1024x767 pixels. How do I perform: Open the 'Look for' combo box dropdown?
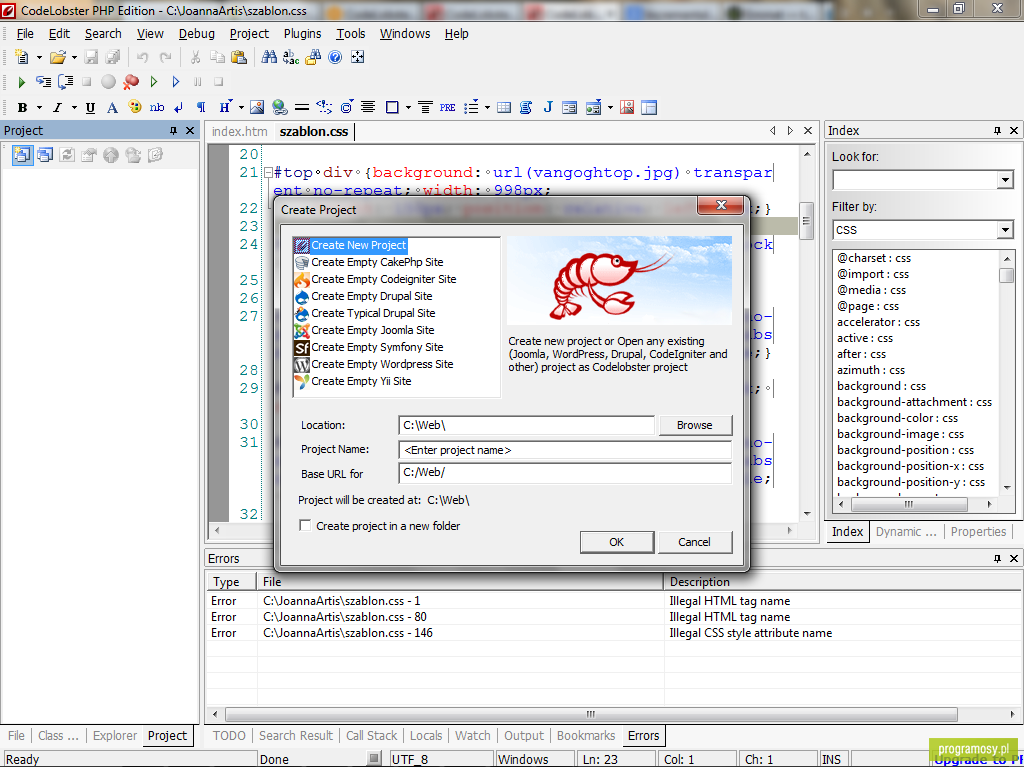pos(1005,180)
